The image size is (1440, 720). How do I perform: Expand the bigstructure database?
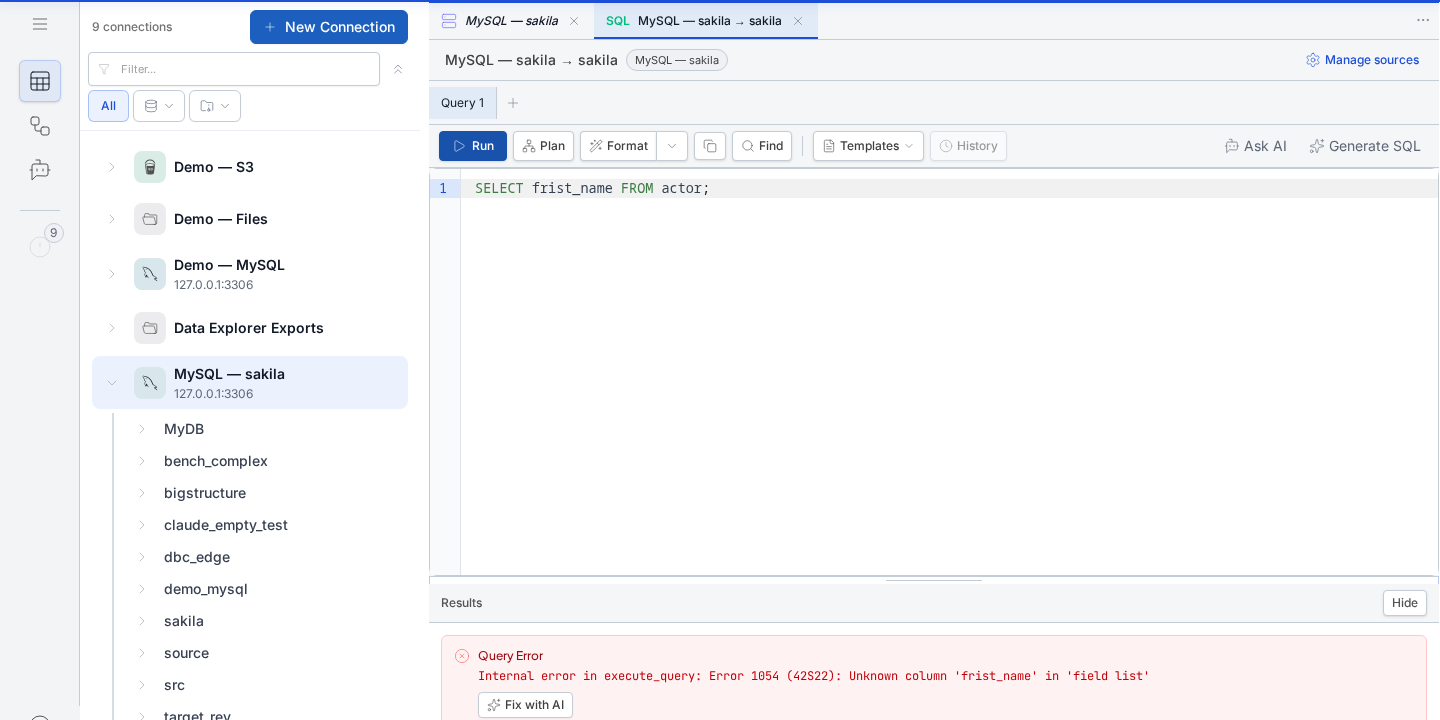pyautogui.click(x=142, y=493)
